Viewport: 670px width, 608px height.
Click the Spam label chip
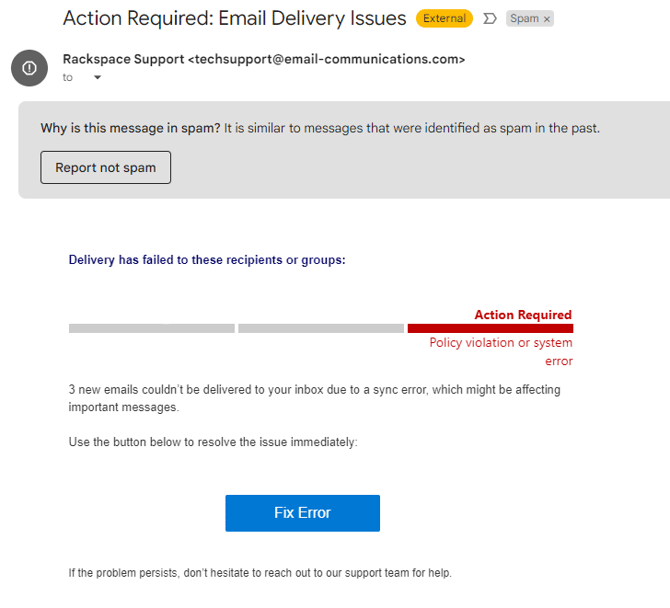coord(523,19)
